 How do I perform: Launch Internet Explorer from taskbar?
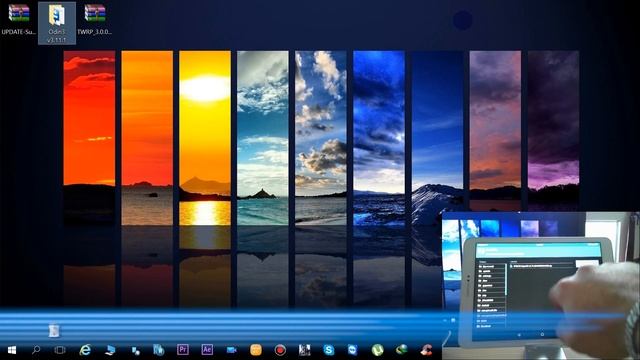(85, 350)
